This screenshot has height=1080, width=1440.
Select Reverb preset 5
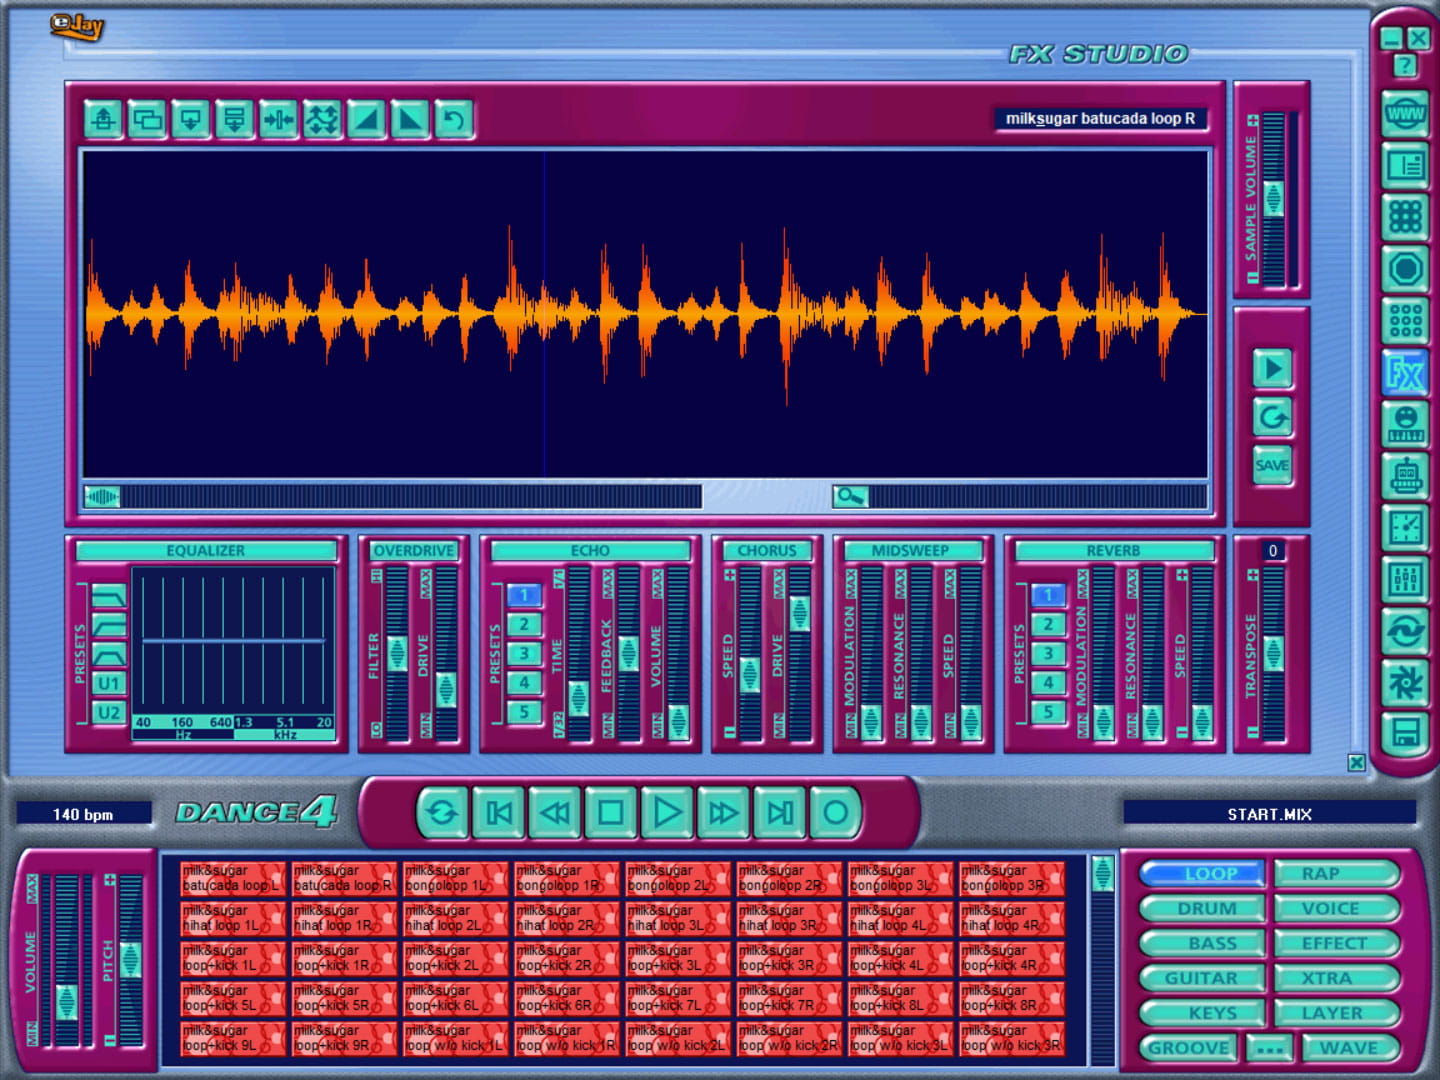pos(1047,712)
